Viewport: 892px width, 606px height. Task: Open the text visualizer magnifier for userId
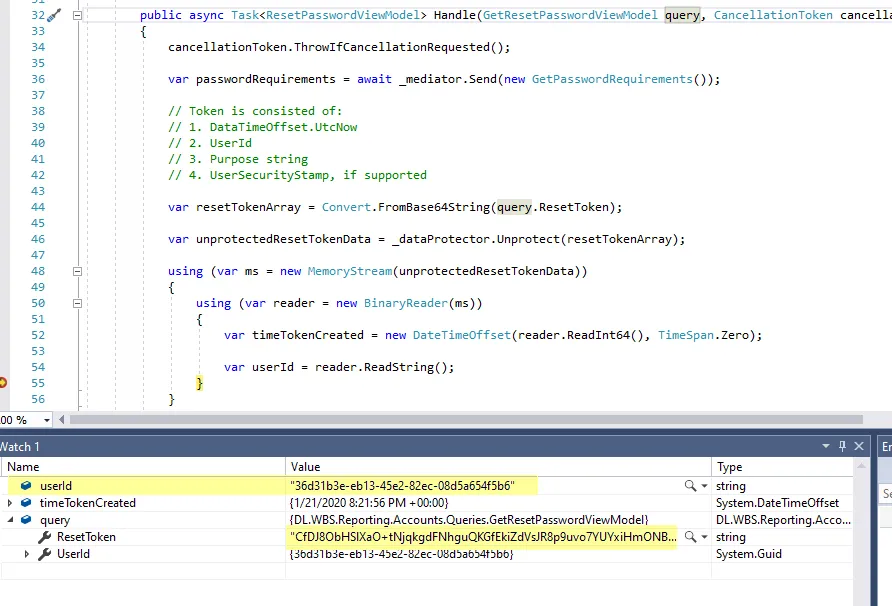pos(690,486)
